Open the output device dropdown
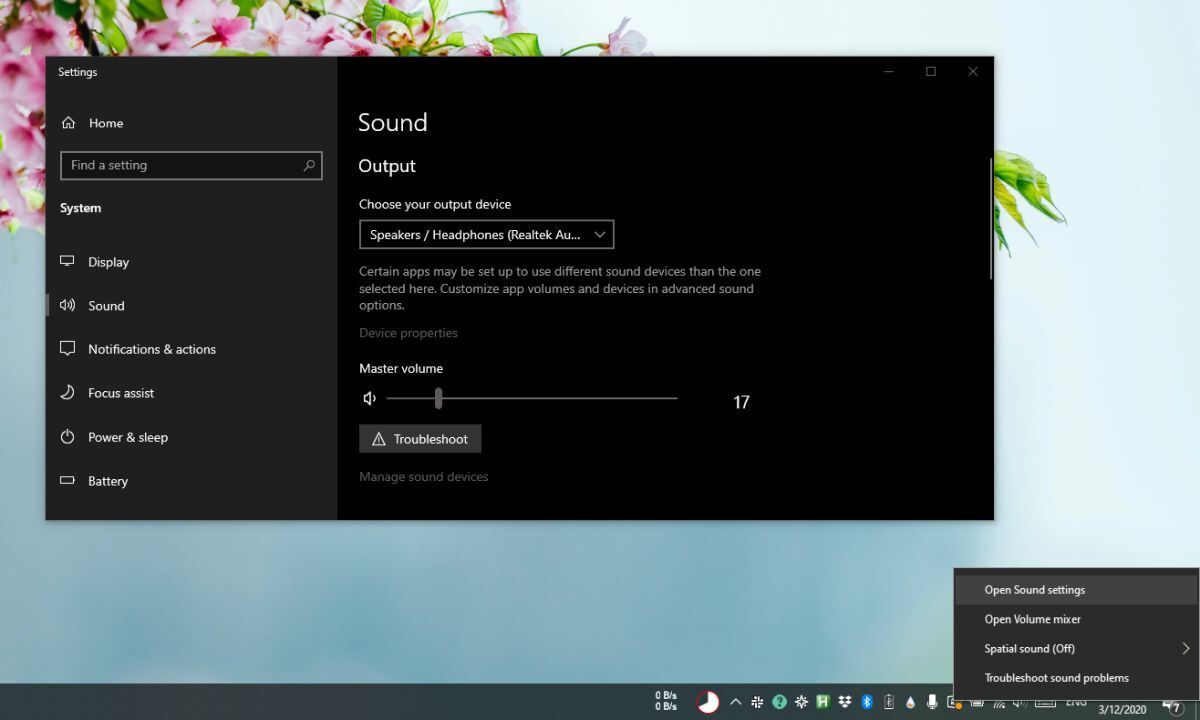1200x720 pixels. 487,234
